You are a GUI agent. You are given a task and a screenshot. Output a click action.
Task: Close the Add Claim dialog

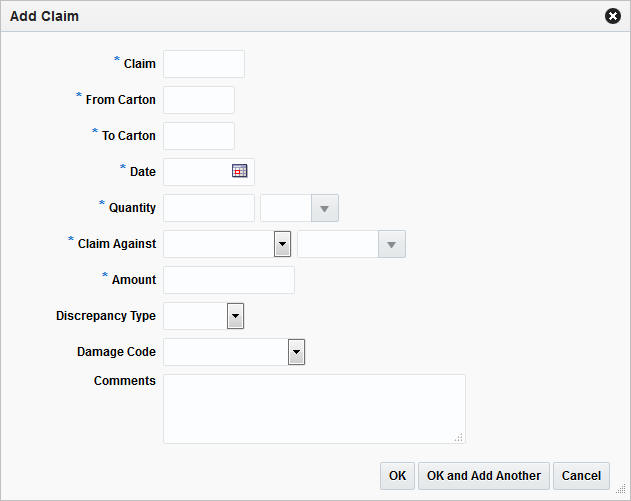613,16
